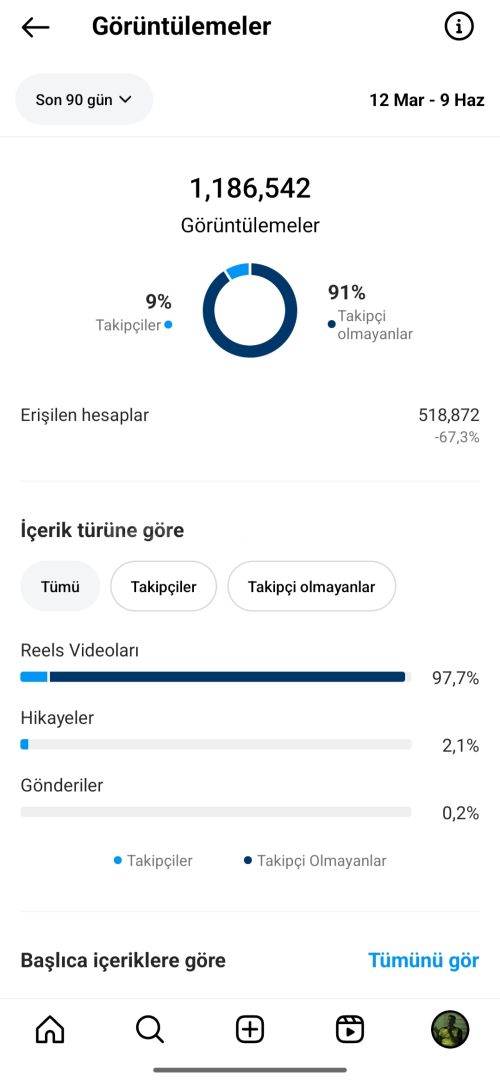
Task: Select the Takipçiler filter chip
Action: (164, 587)
